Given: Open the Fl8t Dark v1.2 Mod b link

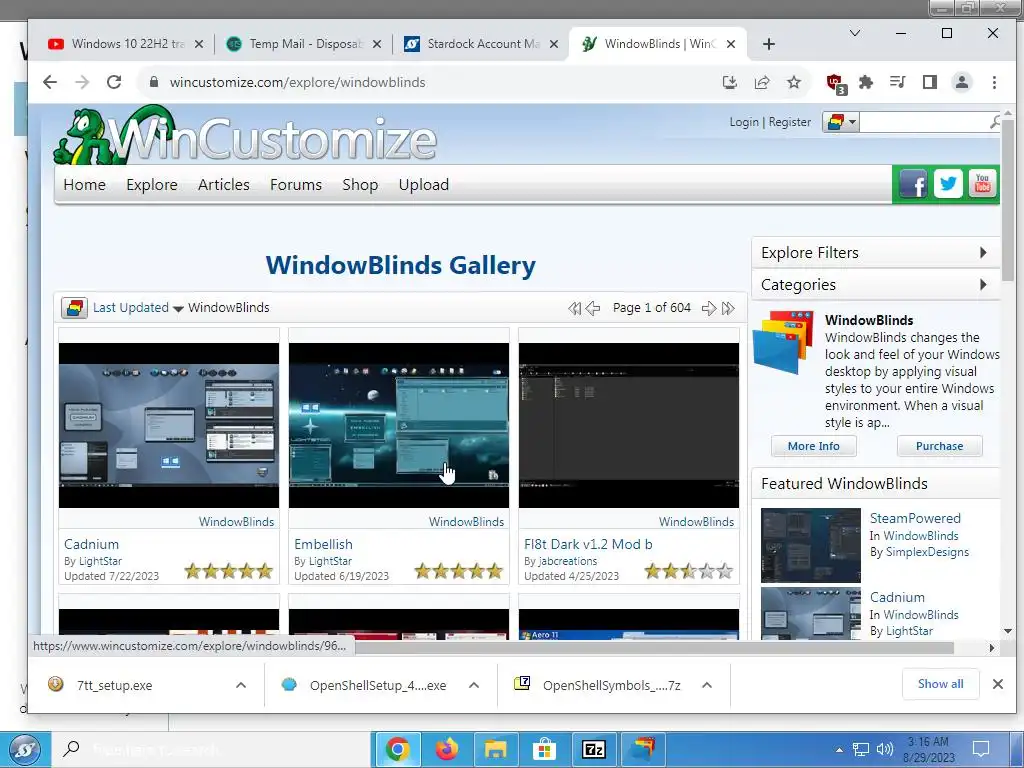Looking at the screenshot, I should tap(588, 544).
